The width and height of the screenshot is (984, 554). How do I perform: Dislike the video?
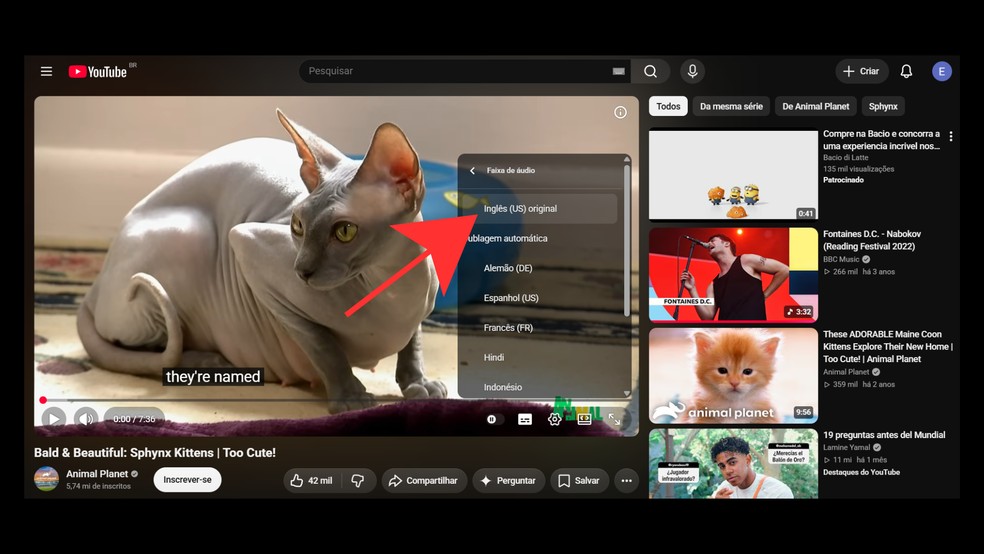358,481
